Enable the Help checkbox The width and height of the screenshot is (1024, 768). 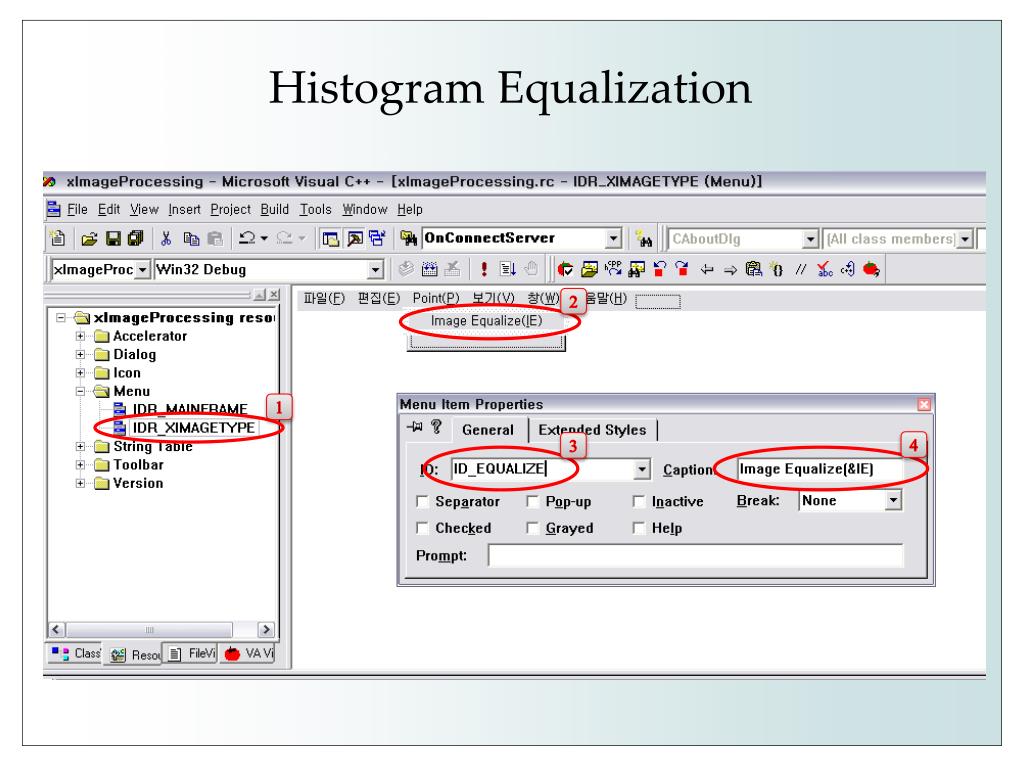(639, 528)
